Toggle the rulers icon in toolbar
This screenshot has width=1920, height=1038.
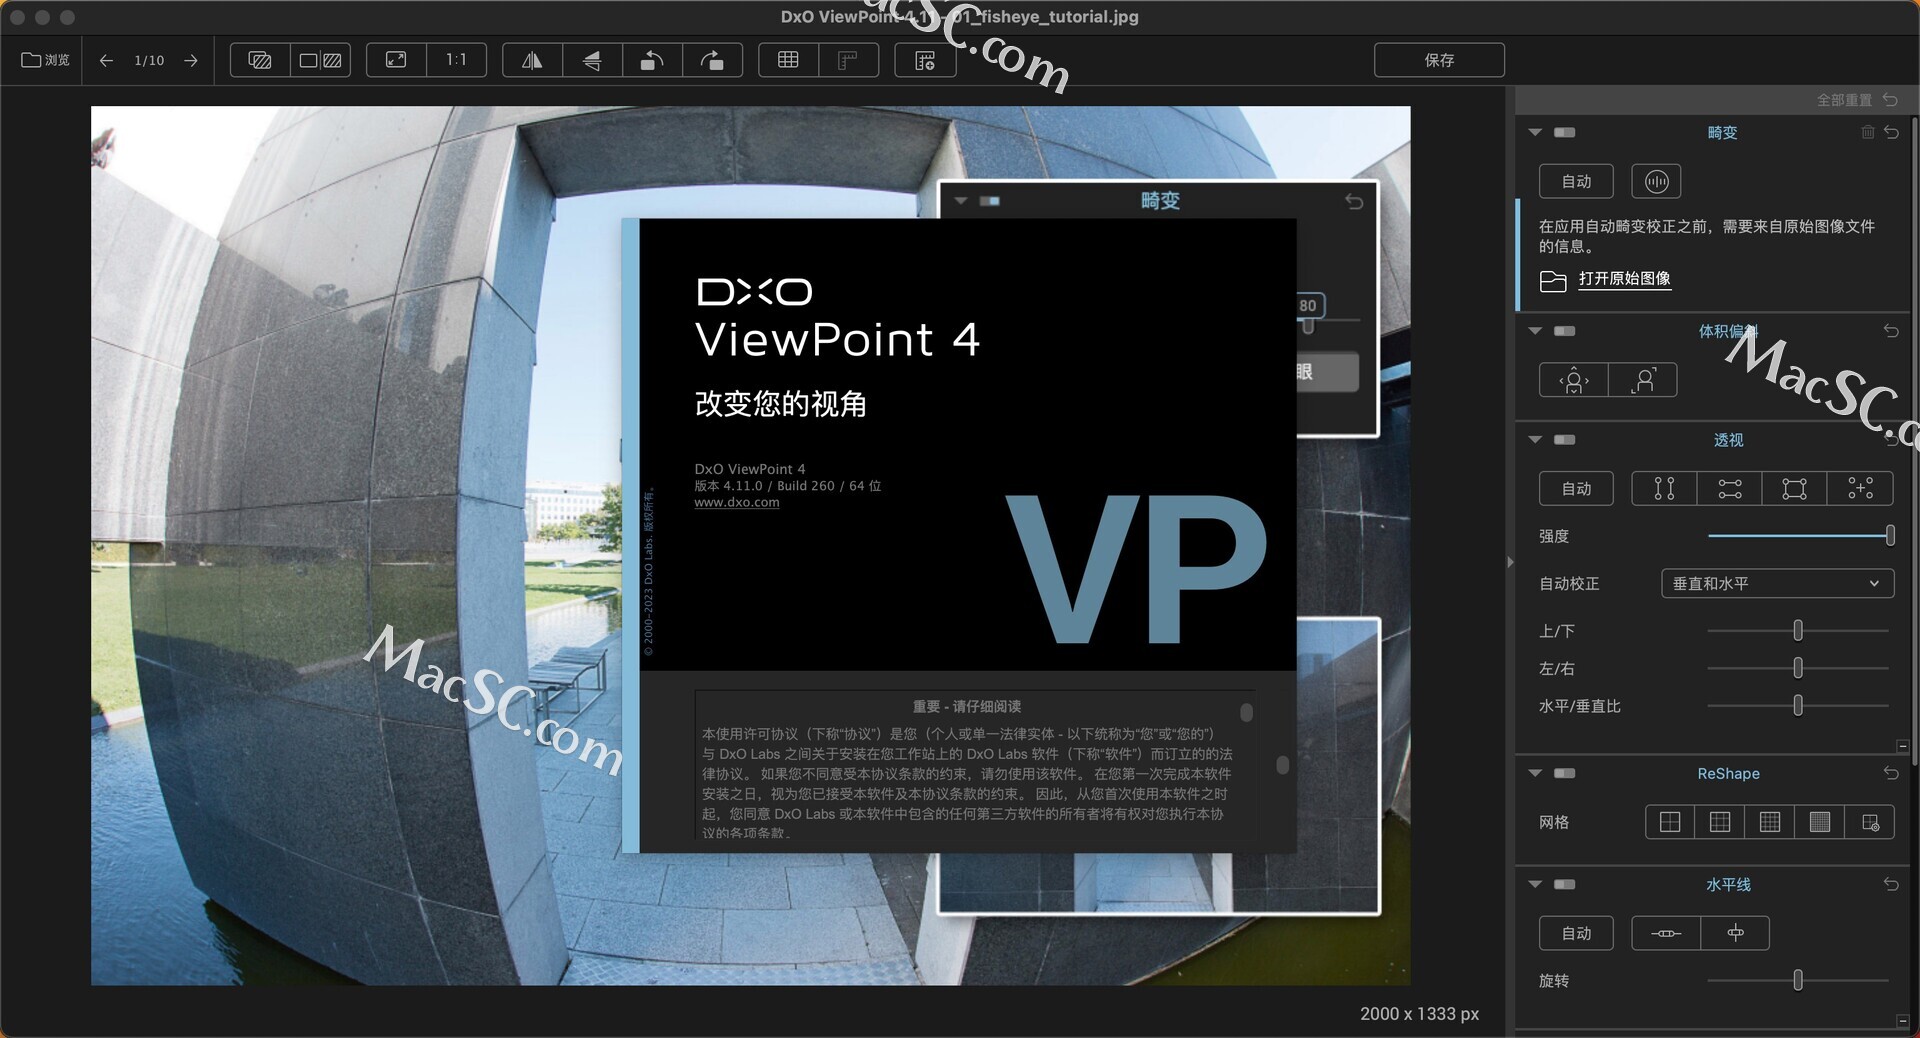click(848, 60)
